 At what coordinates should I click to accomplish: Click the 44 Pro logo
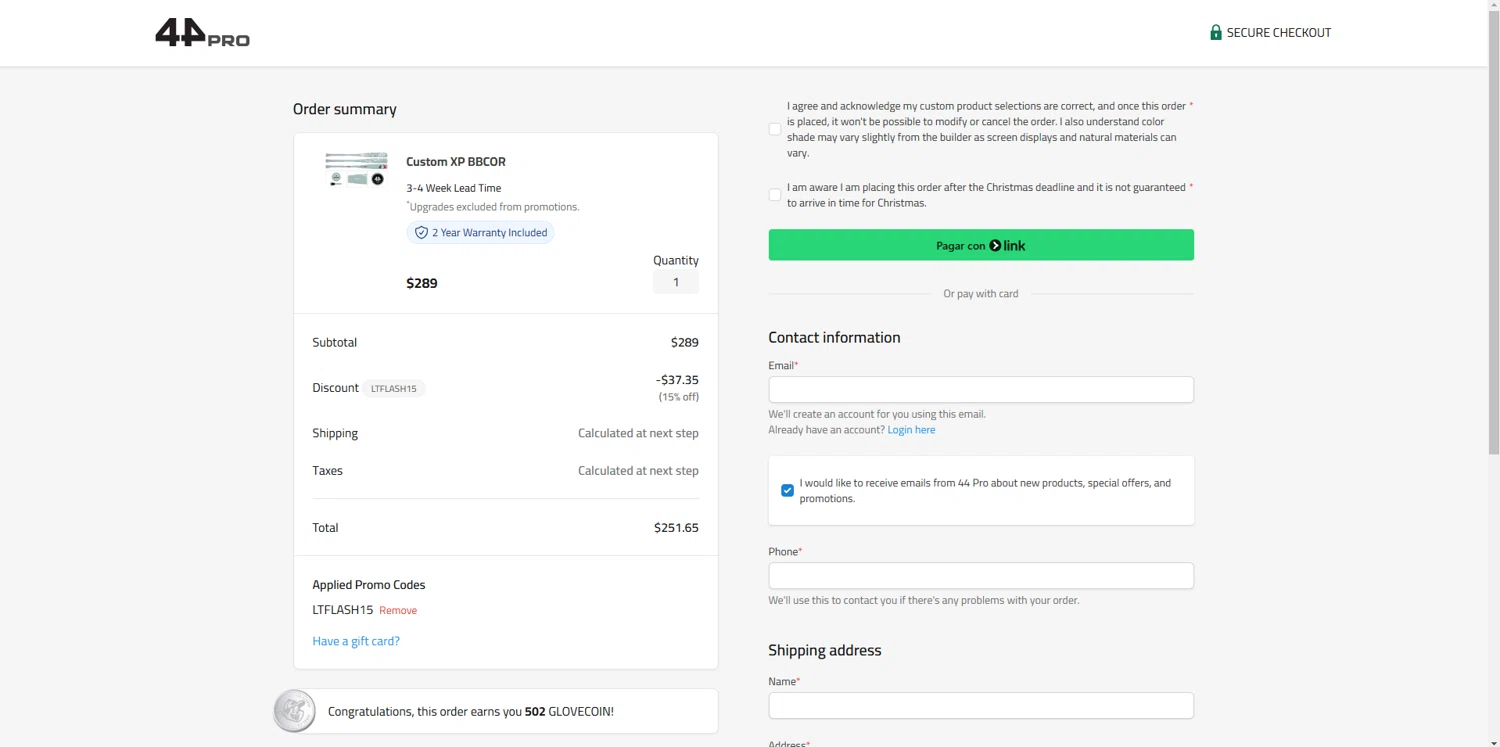202,33
